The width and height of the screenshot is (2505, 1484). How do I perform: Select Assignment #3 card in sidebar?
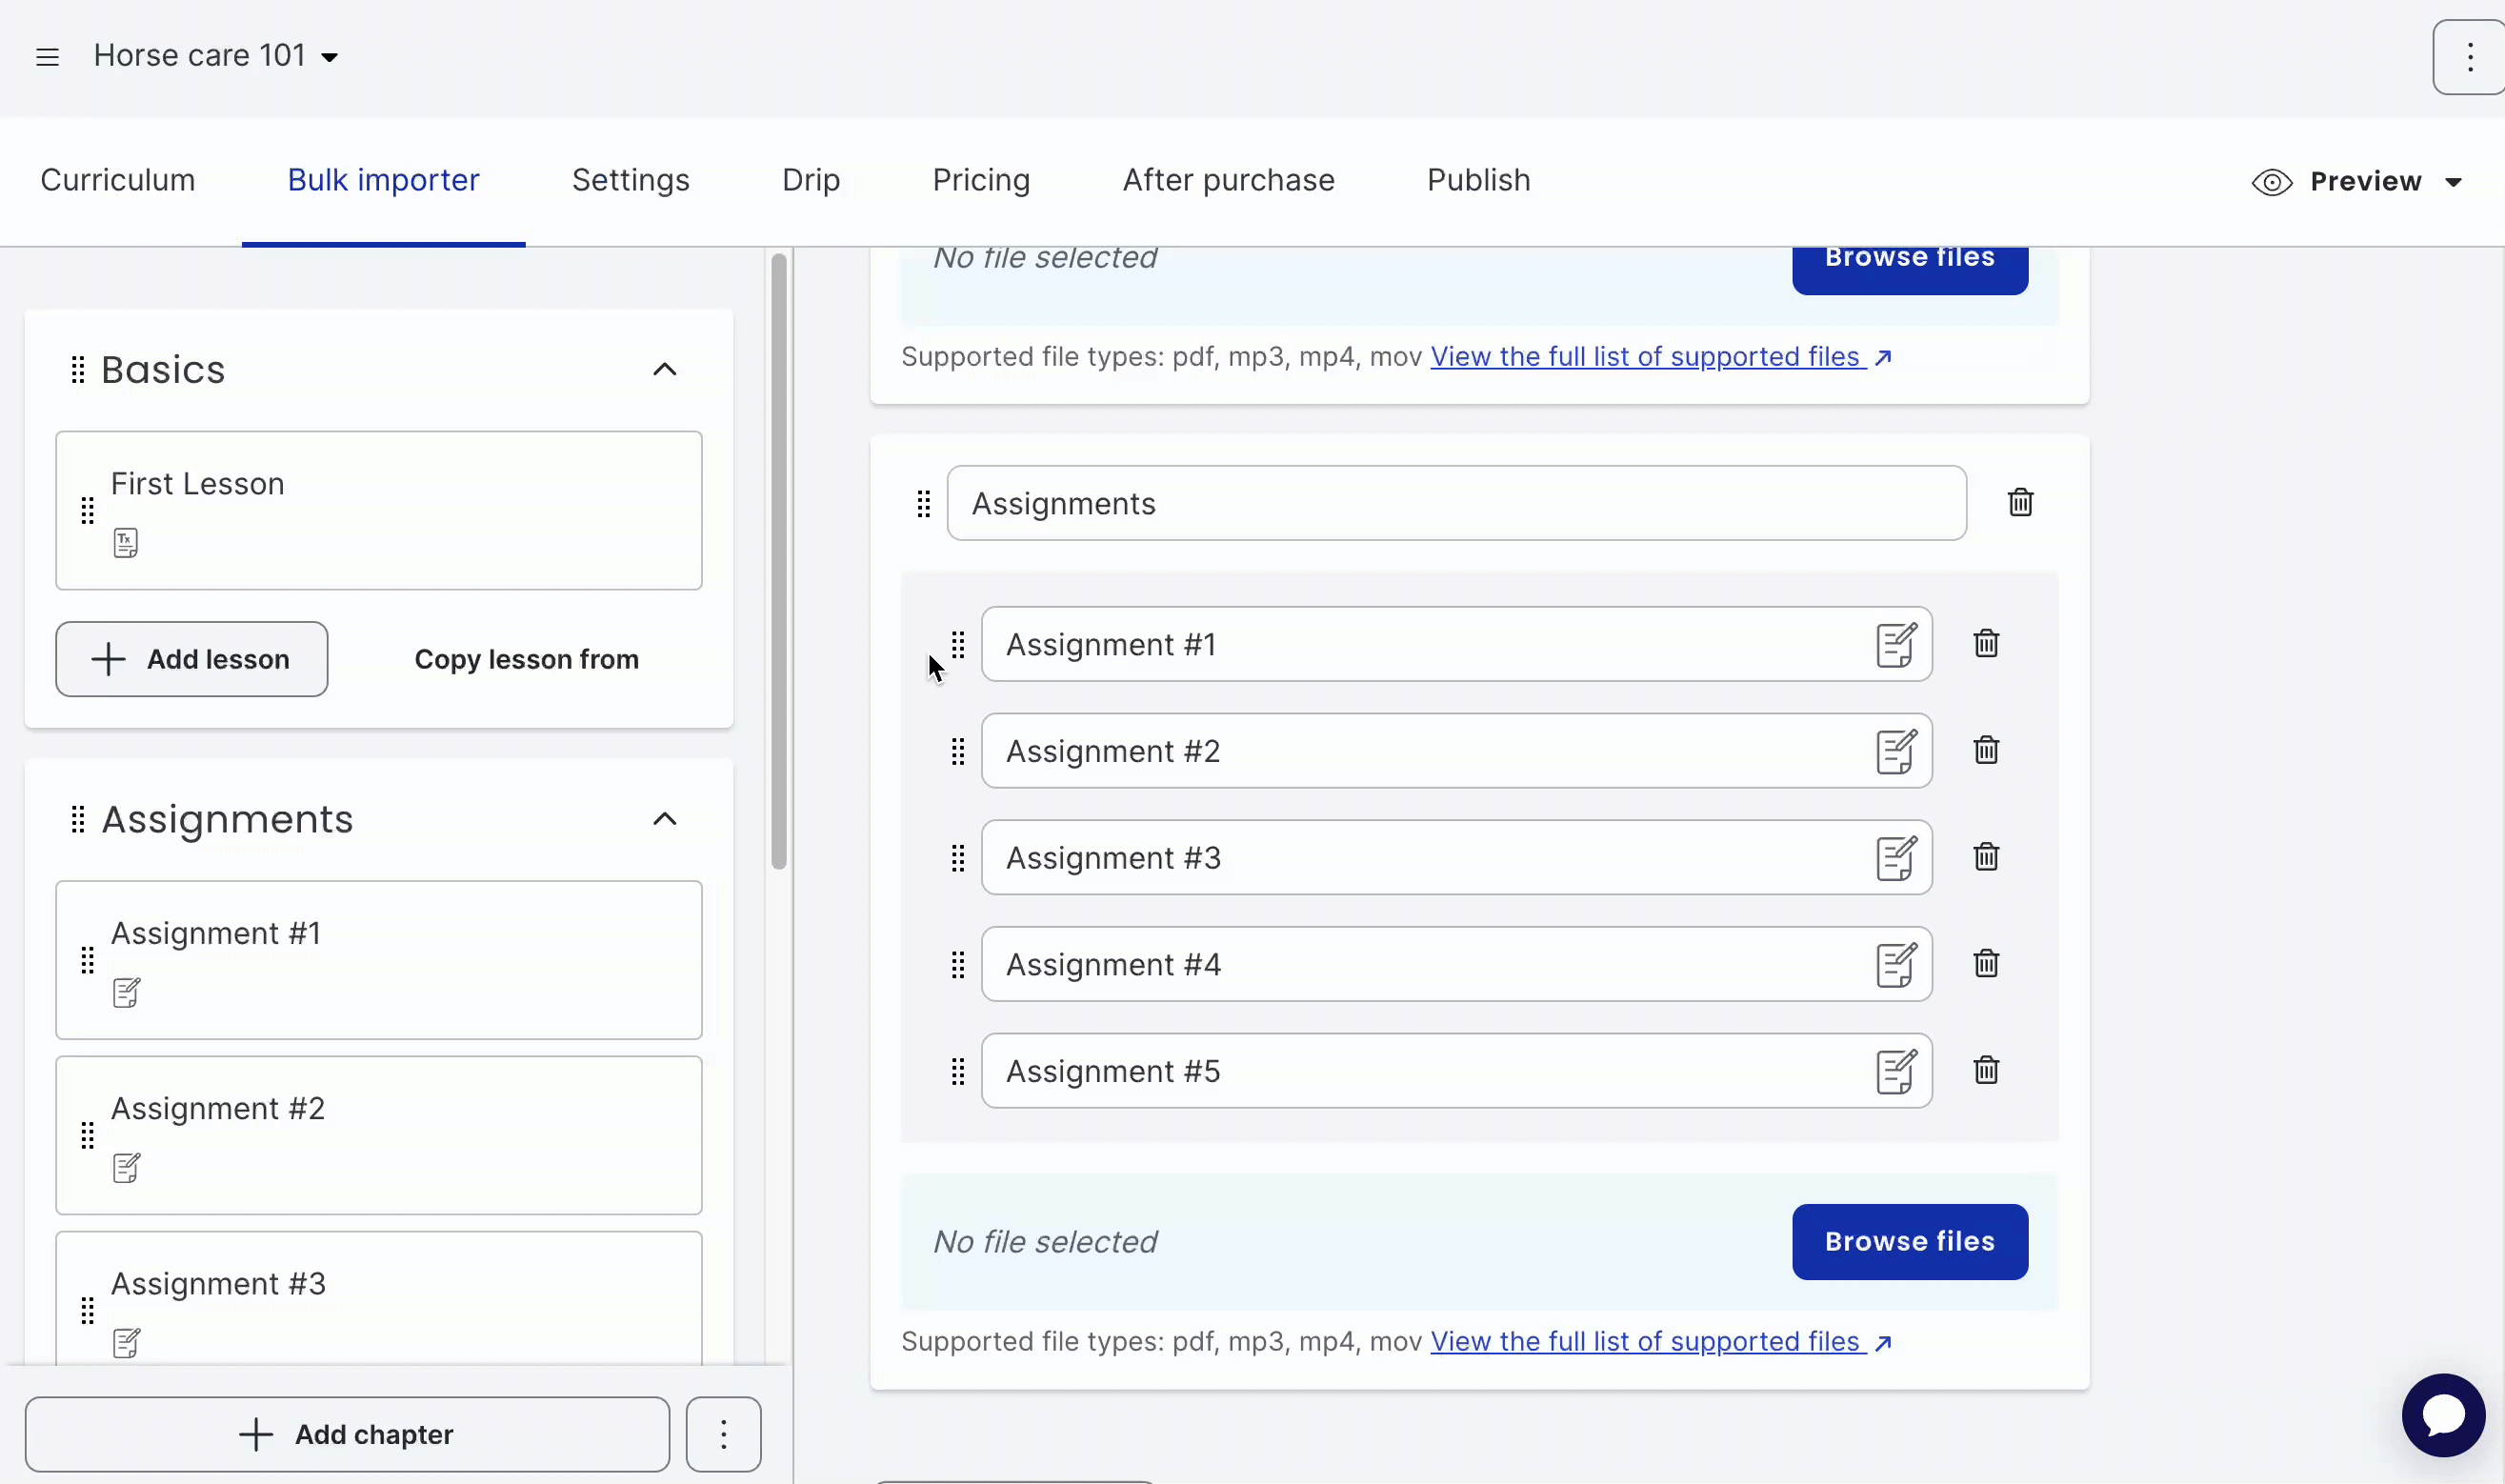coord(379,1298)
